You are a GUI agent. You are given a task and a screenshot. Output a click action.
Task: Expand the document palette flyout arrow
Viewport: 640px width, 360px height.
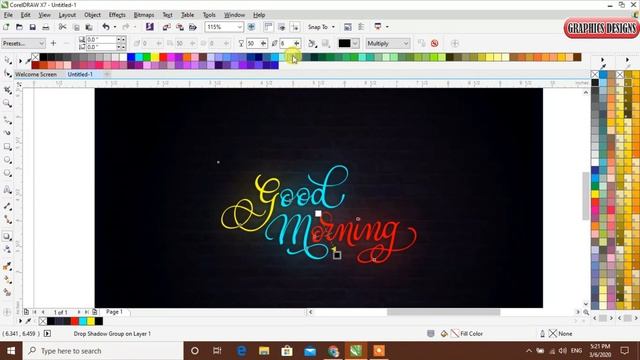20,321
